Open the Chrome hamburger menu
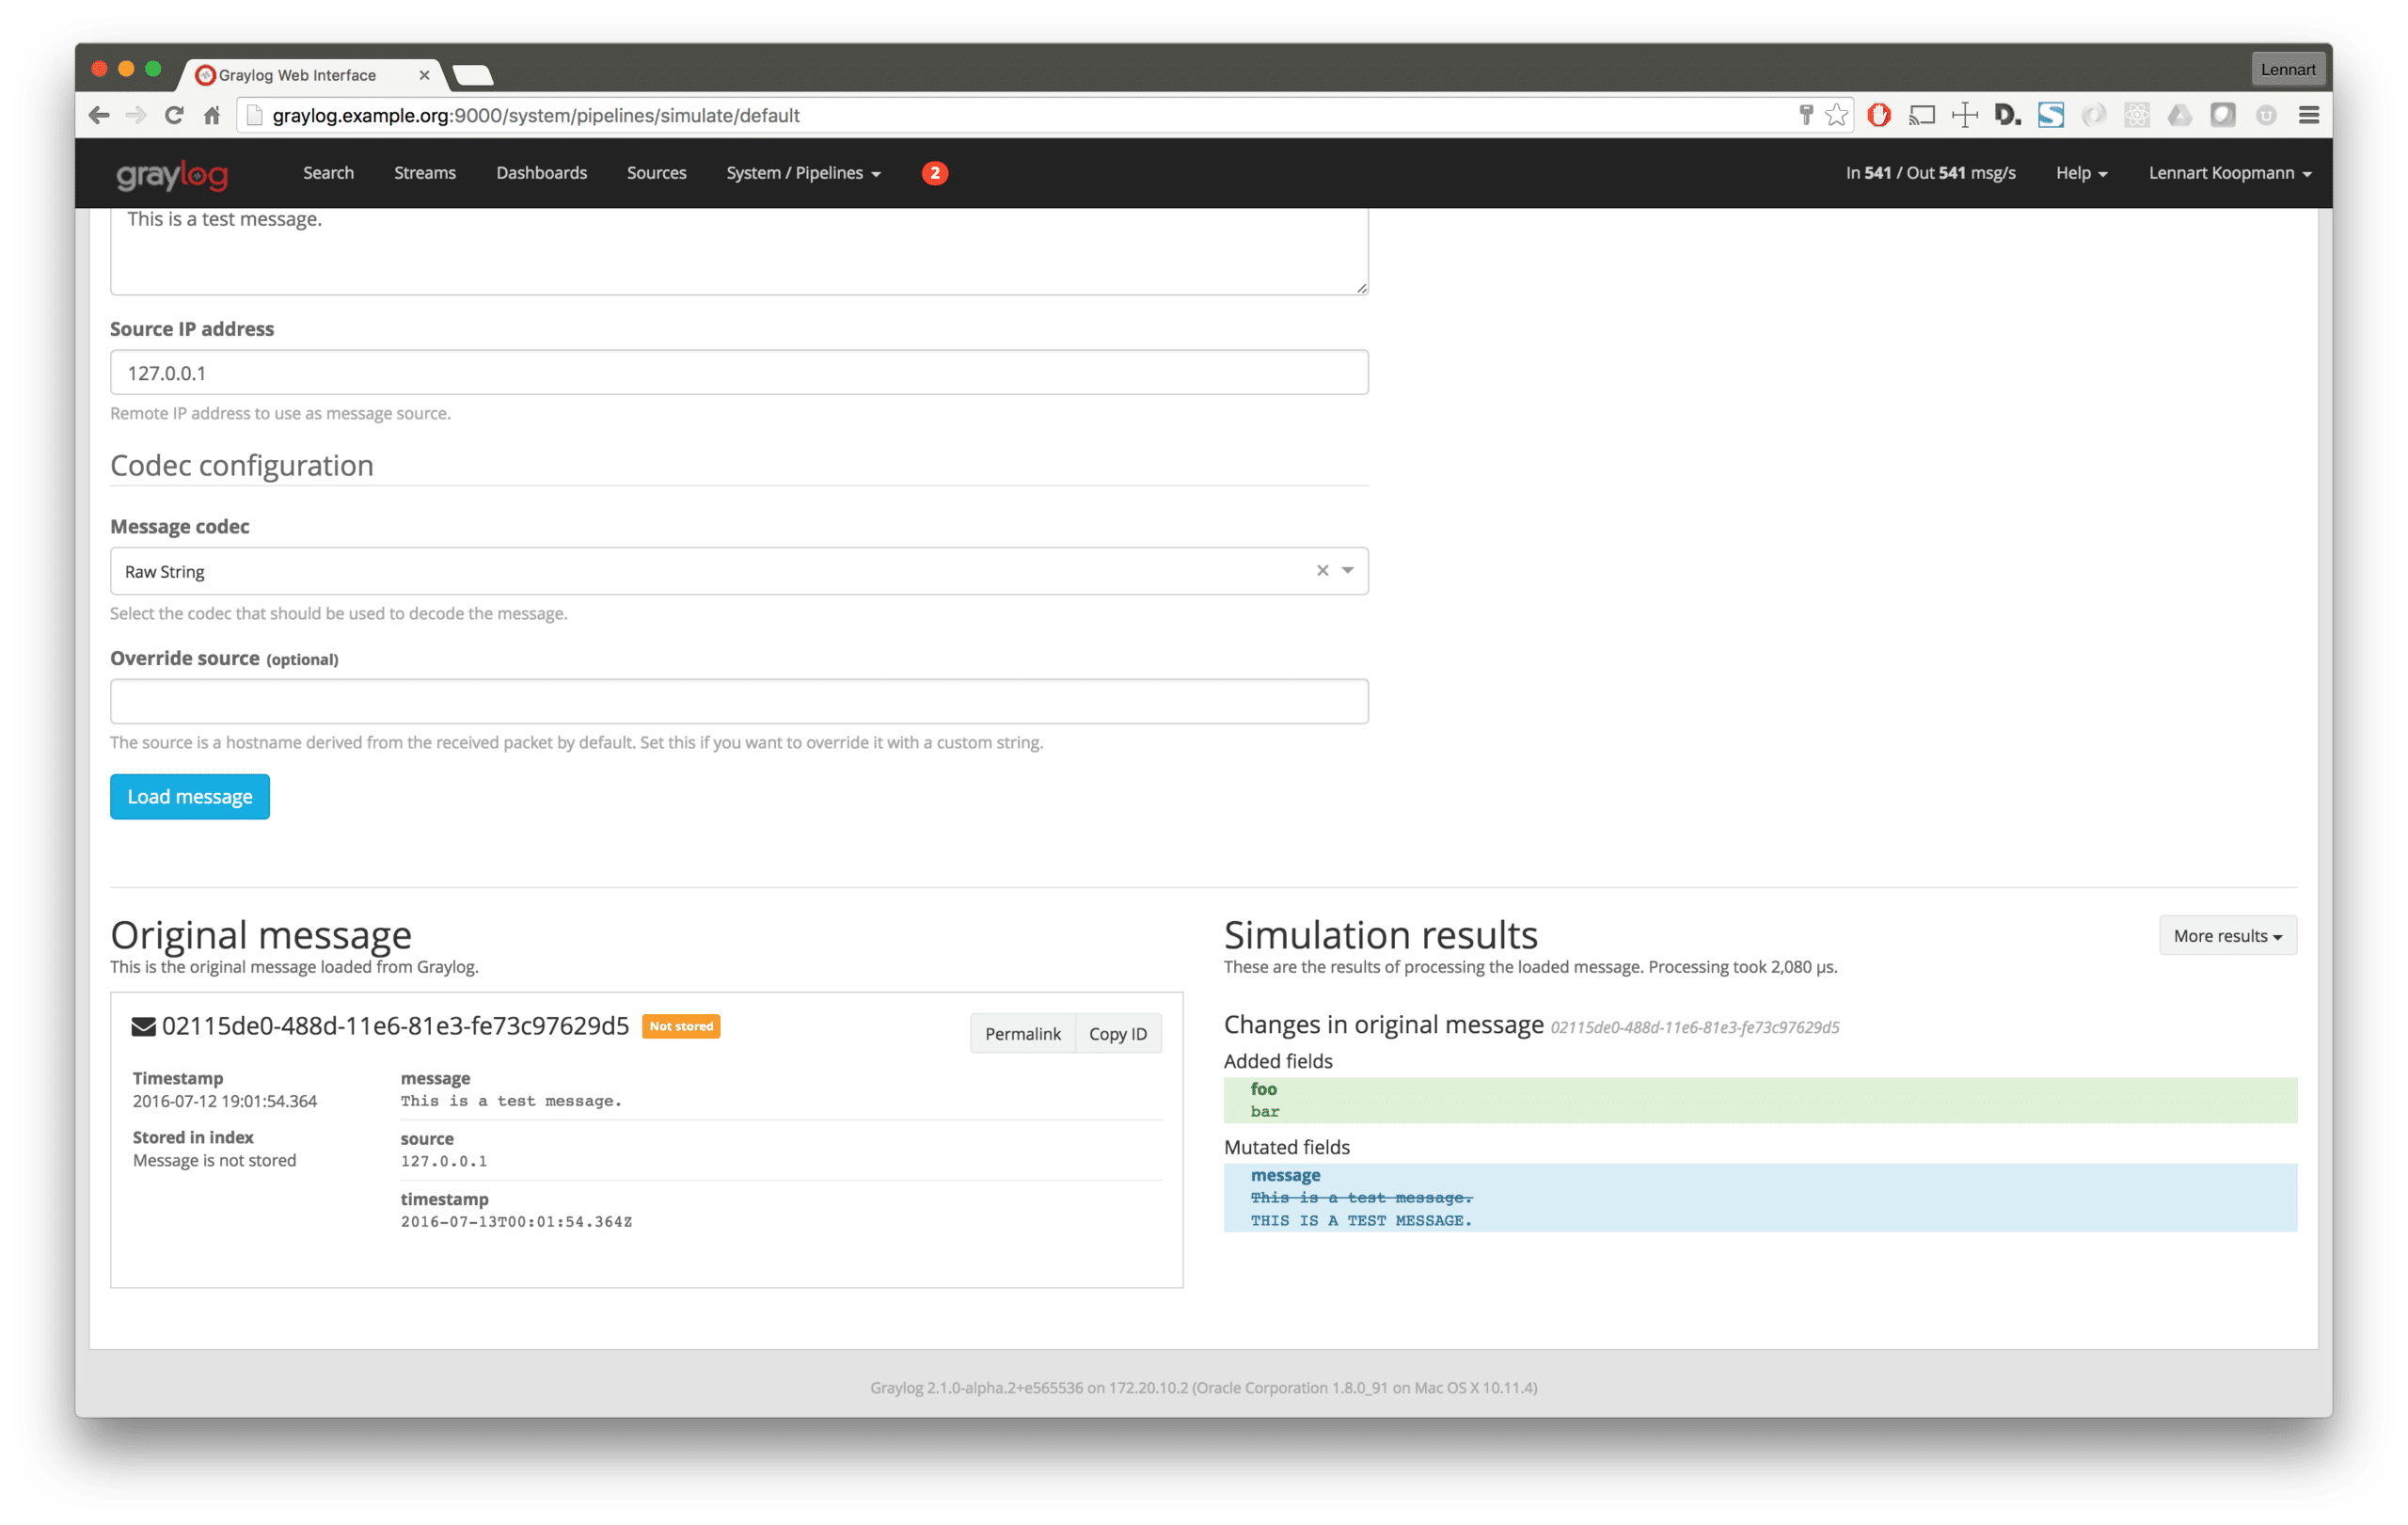The image size is (2408, 1525). point(2308,116)
